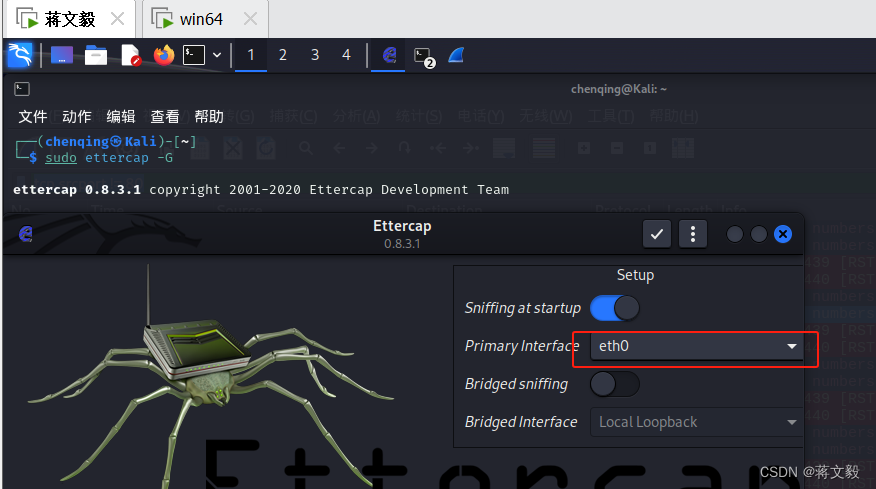The height and width of the screenshot is (489, 876).
Task: Open the Bridged Interface Local Loopback dropdown
Action: (x=697, y=422)
